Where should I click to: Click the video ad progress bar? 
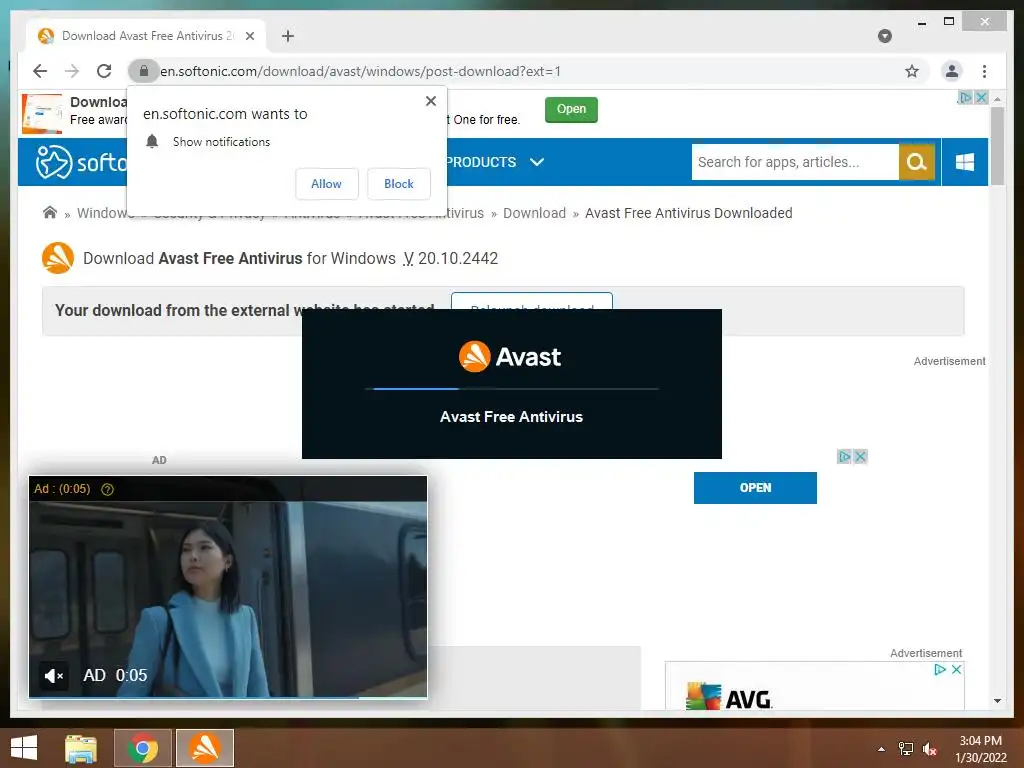228,697
